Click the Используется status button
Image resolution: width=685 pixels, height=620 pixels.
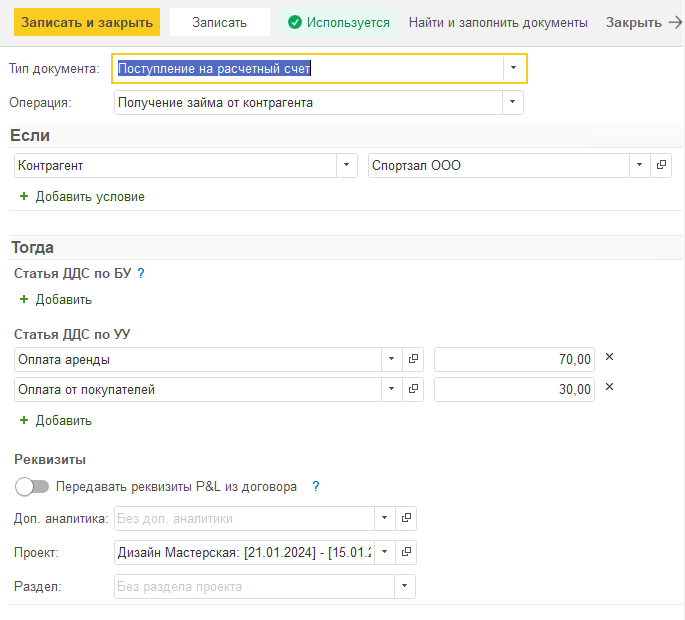339,22
